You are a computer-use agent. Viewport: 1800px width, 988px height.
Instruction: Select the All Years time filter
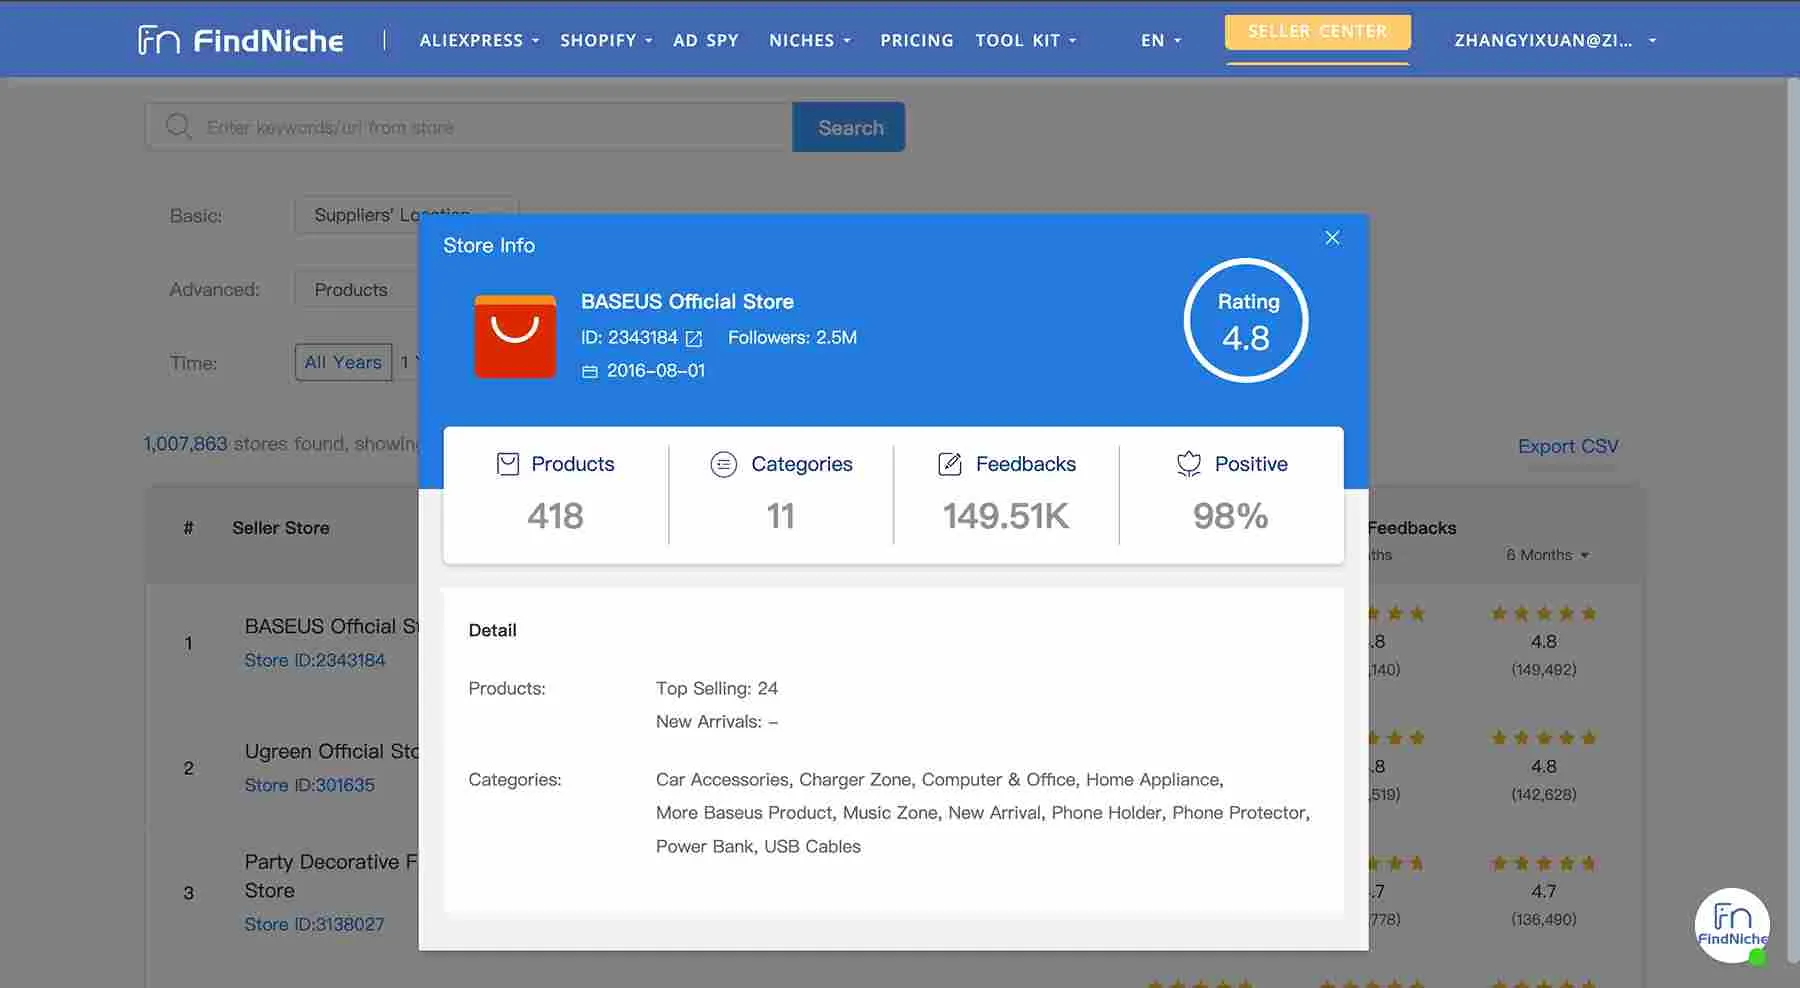point(343,362)
